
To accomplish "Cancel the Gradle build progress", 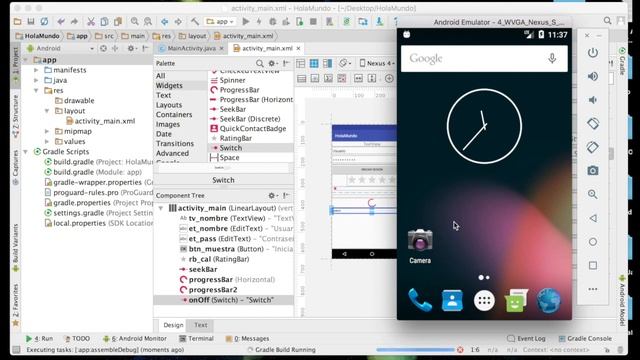I will click(460, 350).
